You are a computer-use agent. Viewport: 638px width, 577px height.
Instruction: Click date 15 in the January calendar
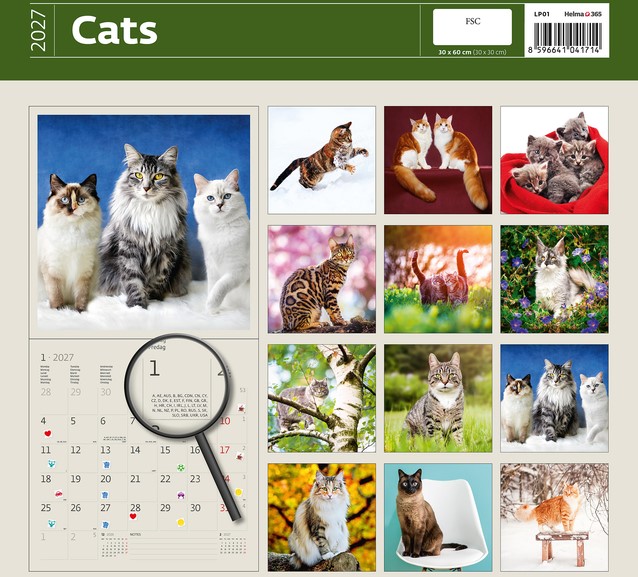click(x=165, y=450)
